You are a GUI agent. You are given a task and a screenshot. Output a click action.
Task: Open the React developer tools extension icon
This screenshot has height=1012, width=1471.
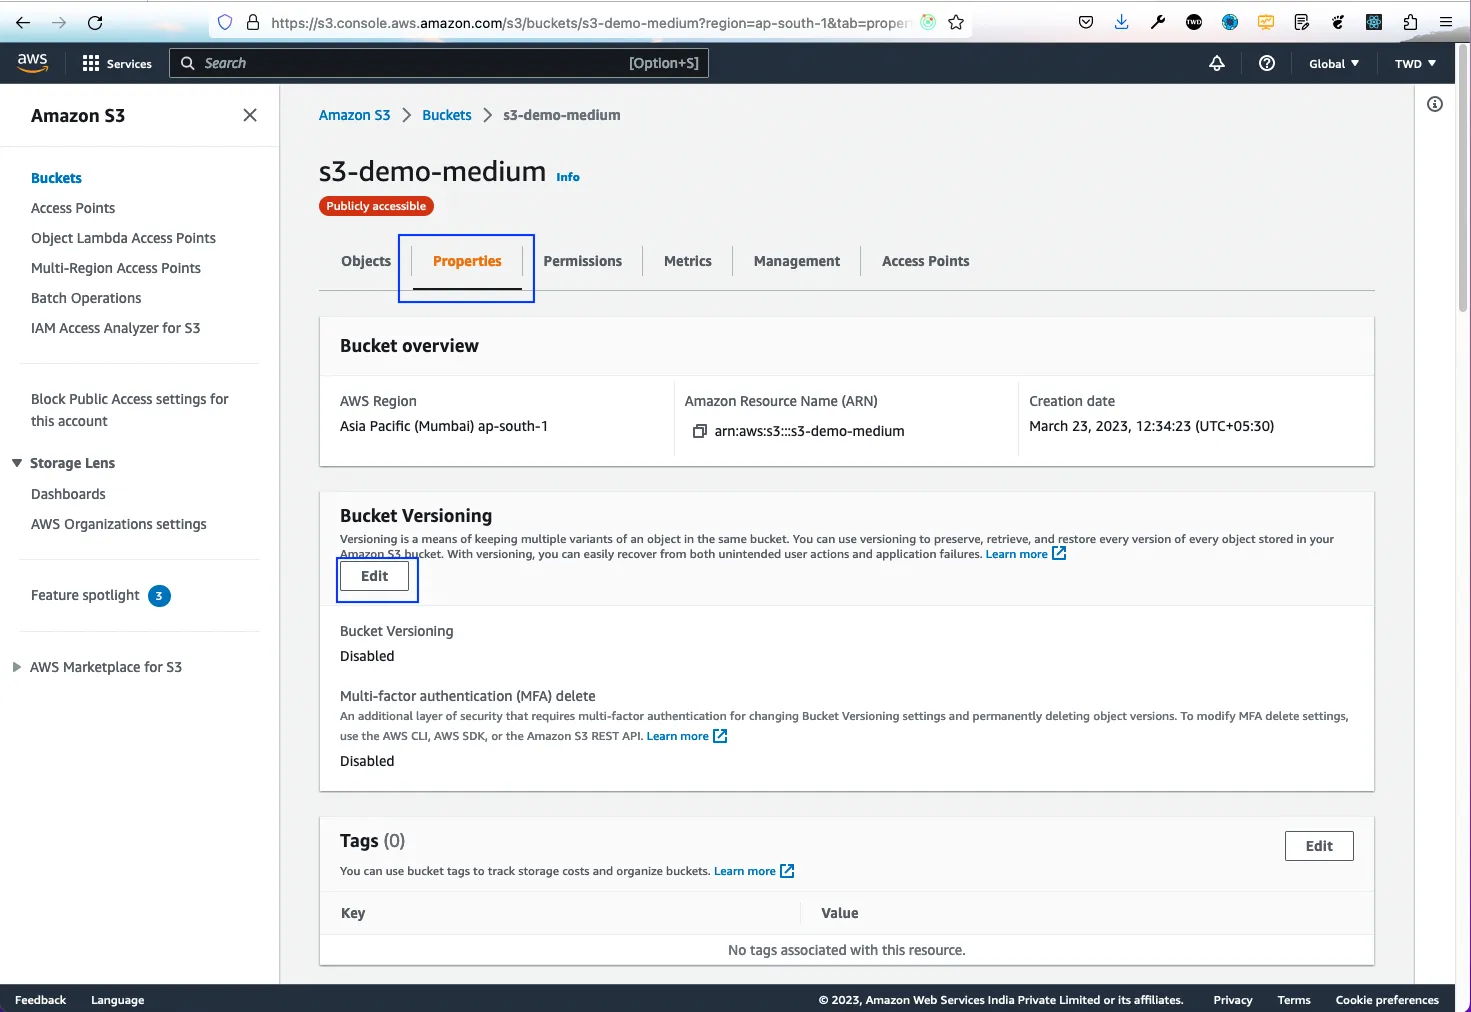click(x=1374, y=22)
